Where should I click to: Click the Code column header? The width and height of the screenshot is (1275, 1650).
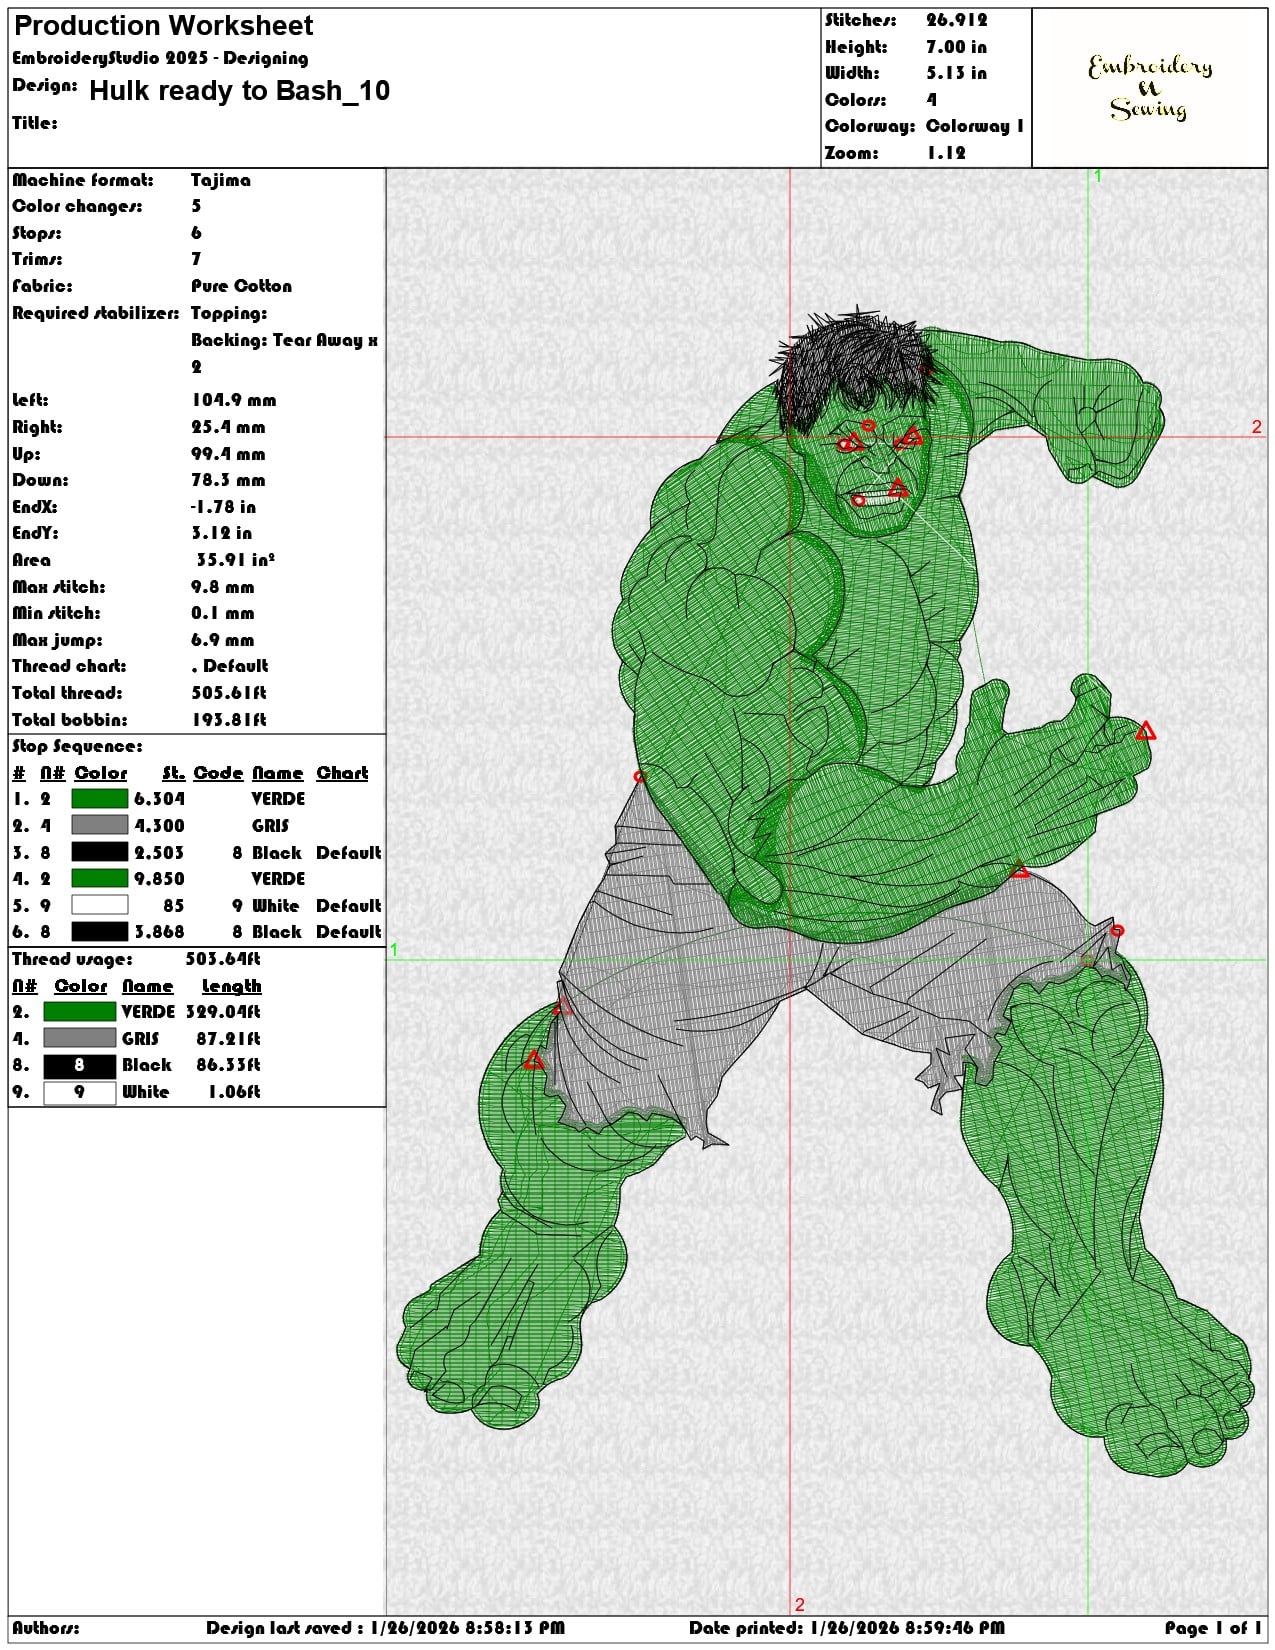(x=218, y=773)
